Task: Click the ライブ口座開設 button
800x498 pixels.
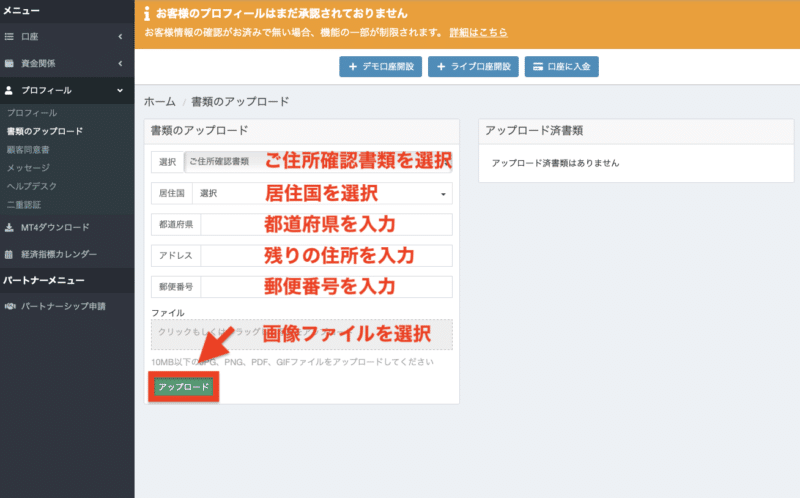Action: coord(473,67)
